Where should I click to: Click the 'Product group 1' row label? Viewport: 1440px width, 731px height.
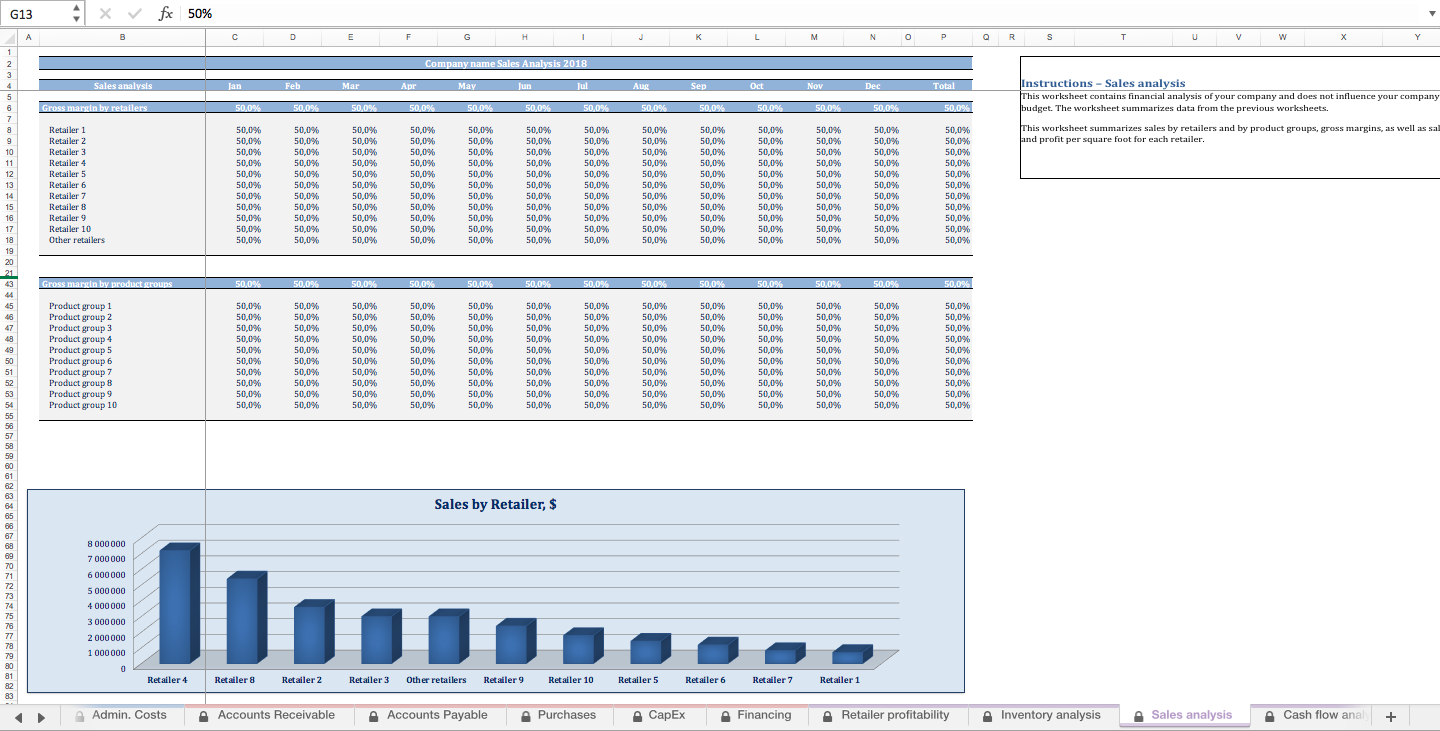(81, 306)
